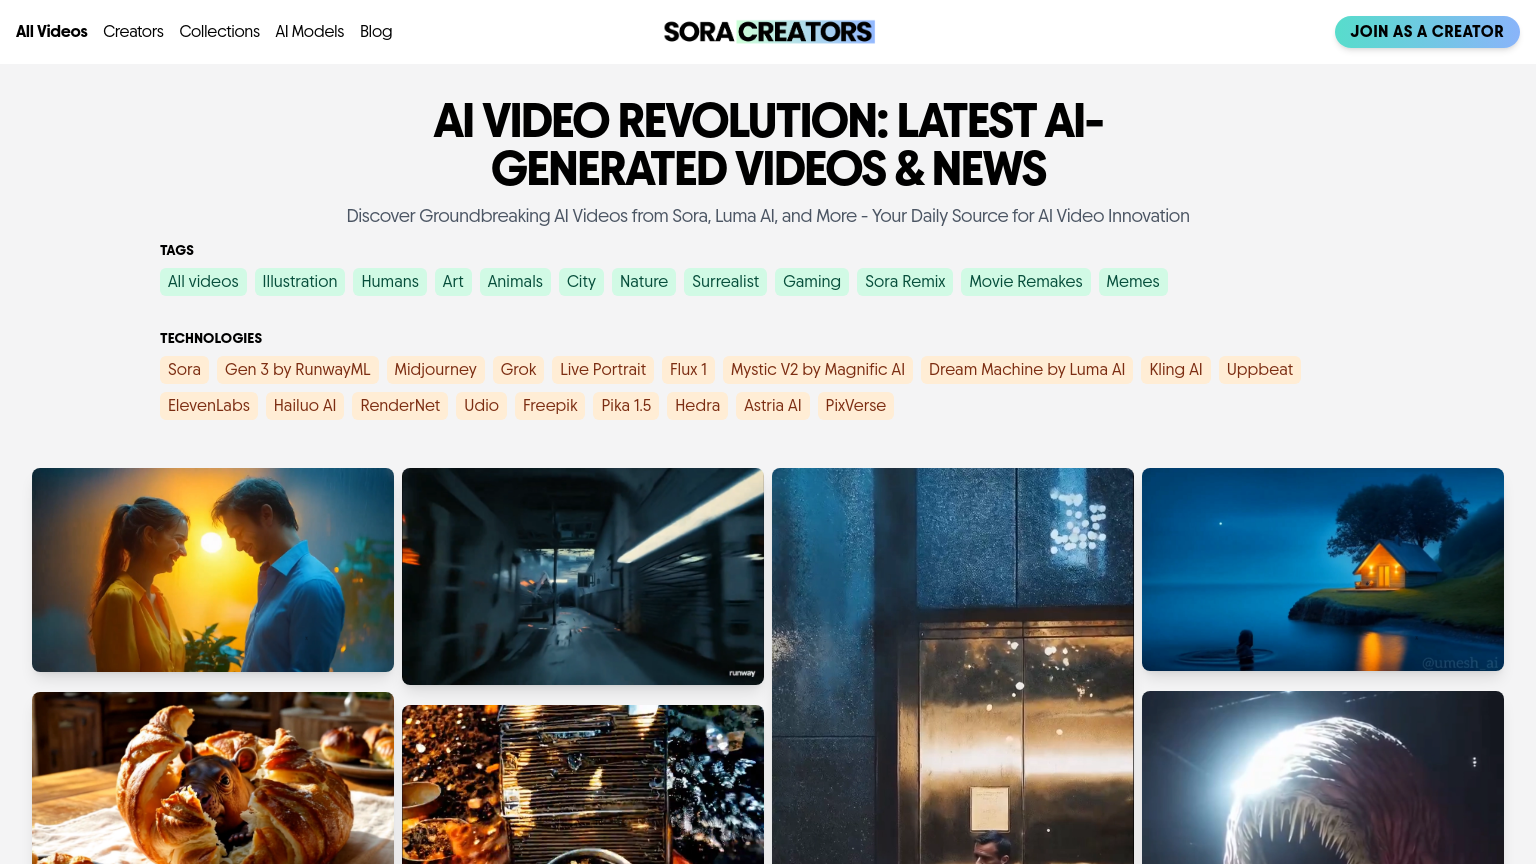Select the Midjourney technology tag
1536x864 pixels.
pyautogui.click(x=435, y=370)
